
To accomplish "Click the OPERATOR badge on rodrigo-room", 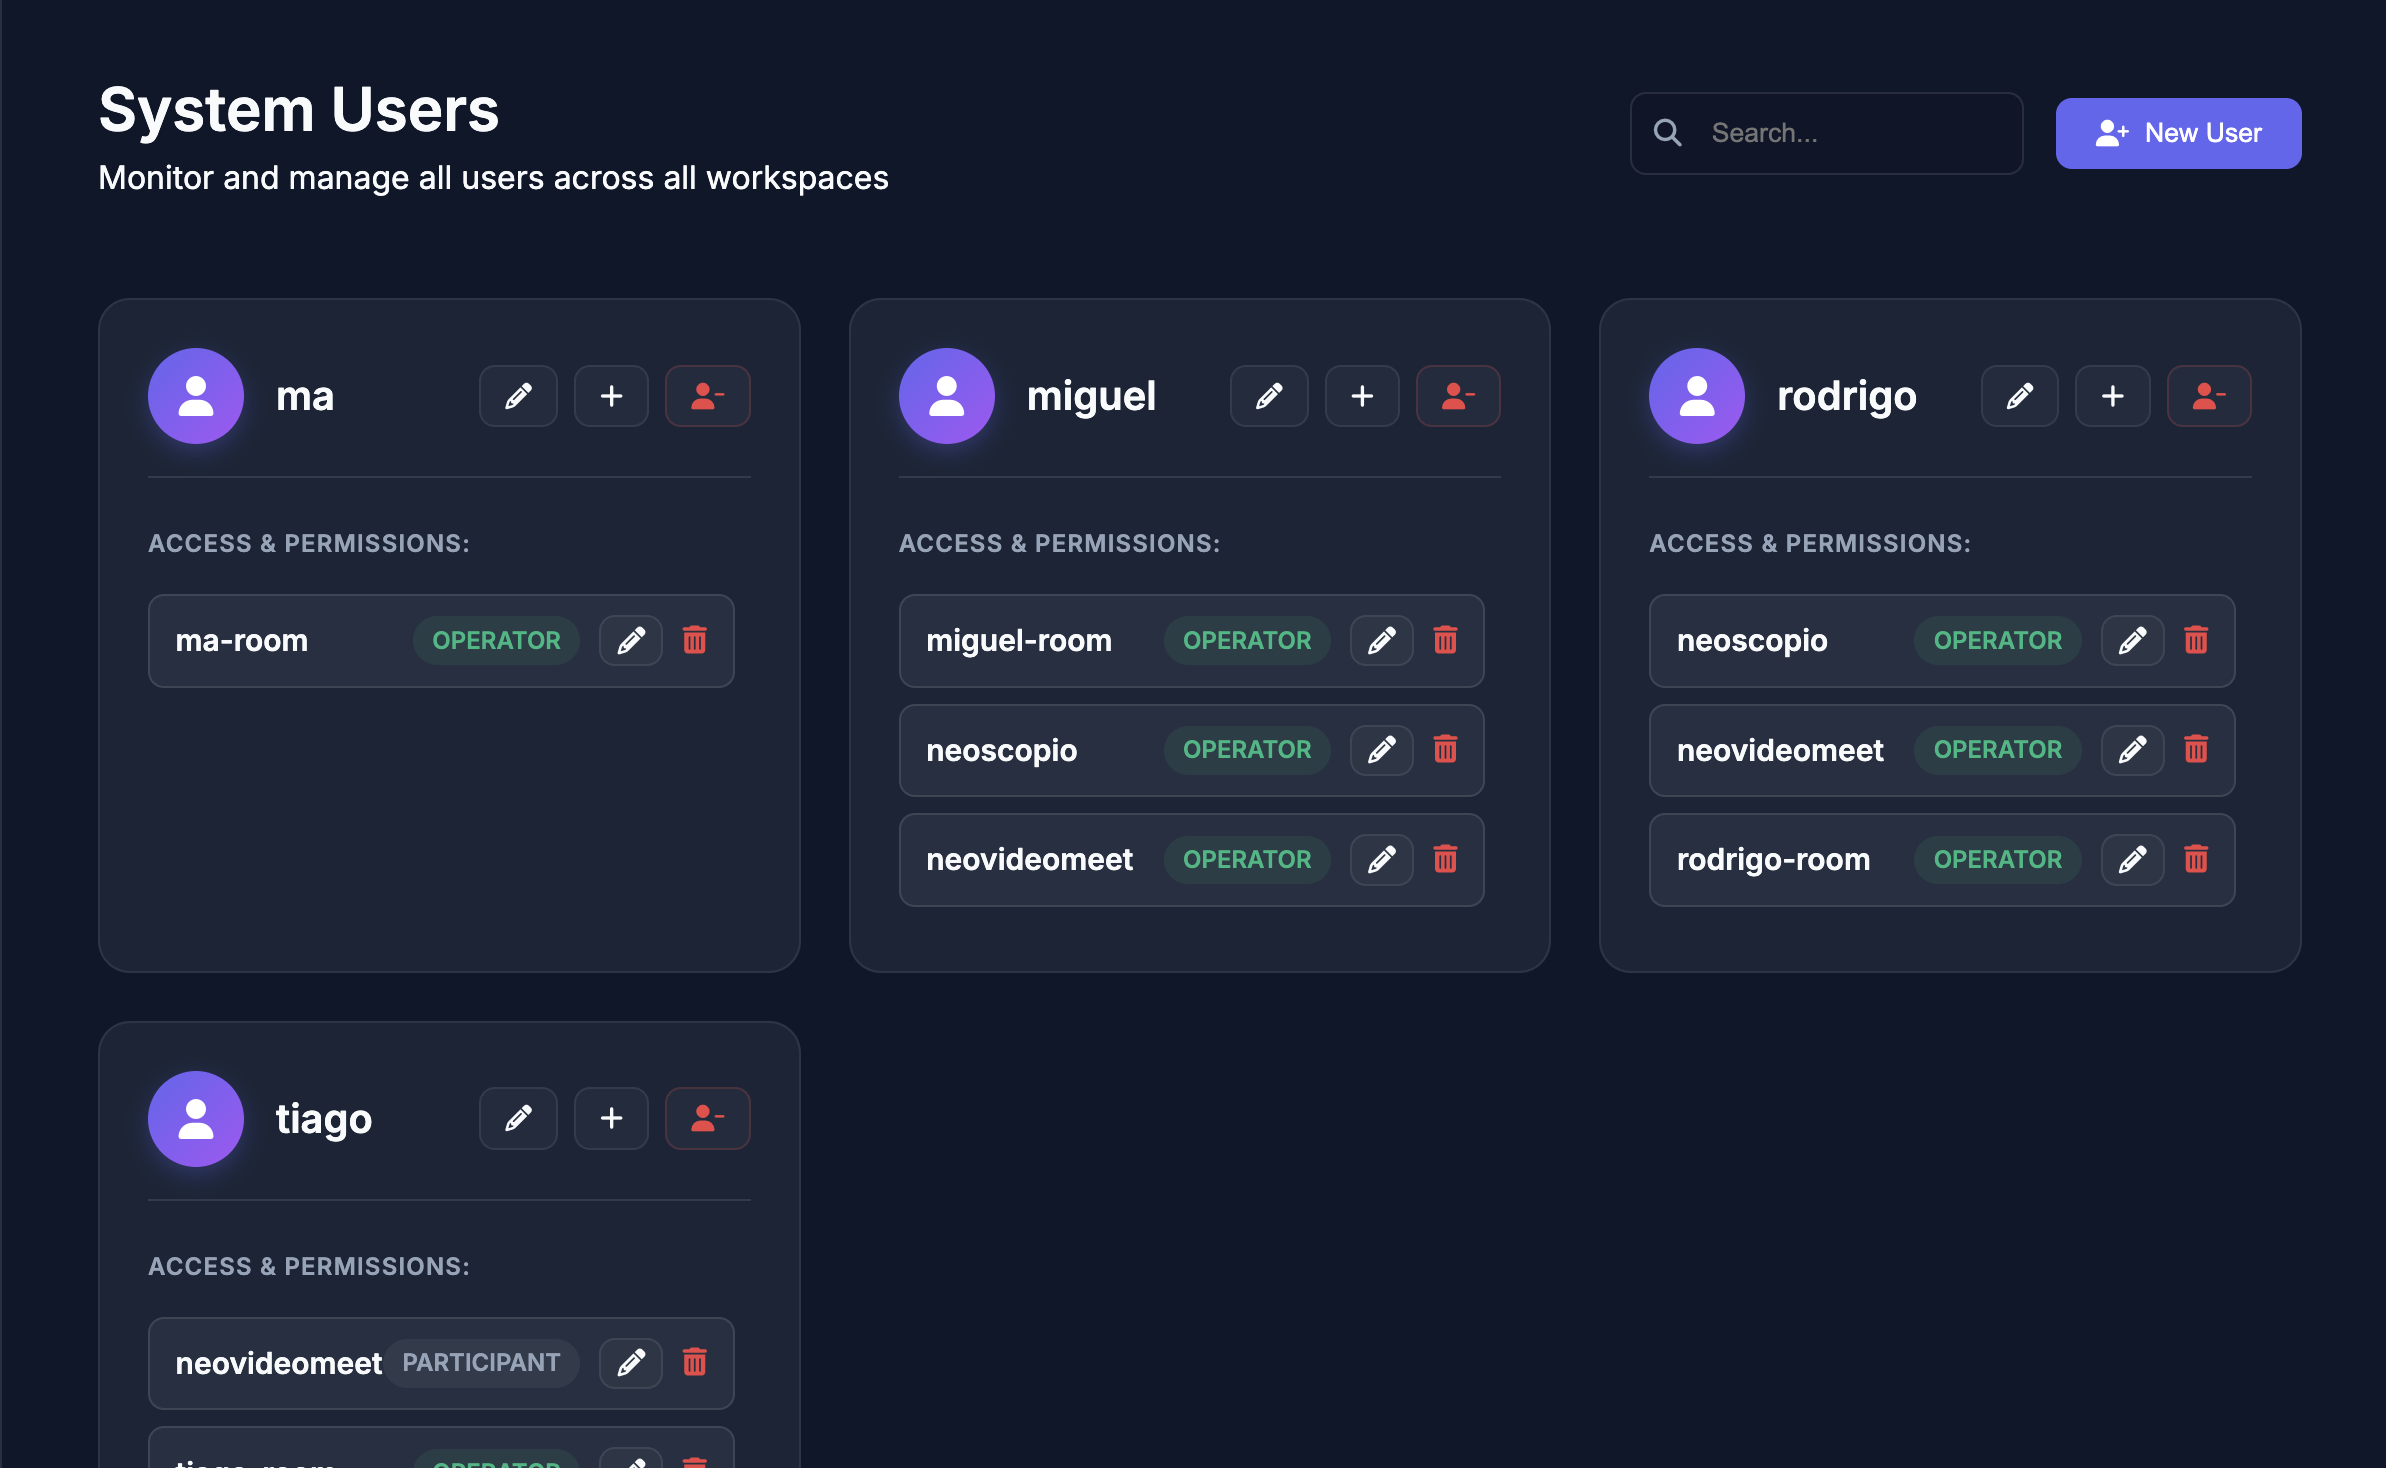I will coord(1998,859).
